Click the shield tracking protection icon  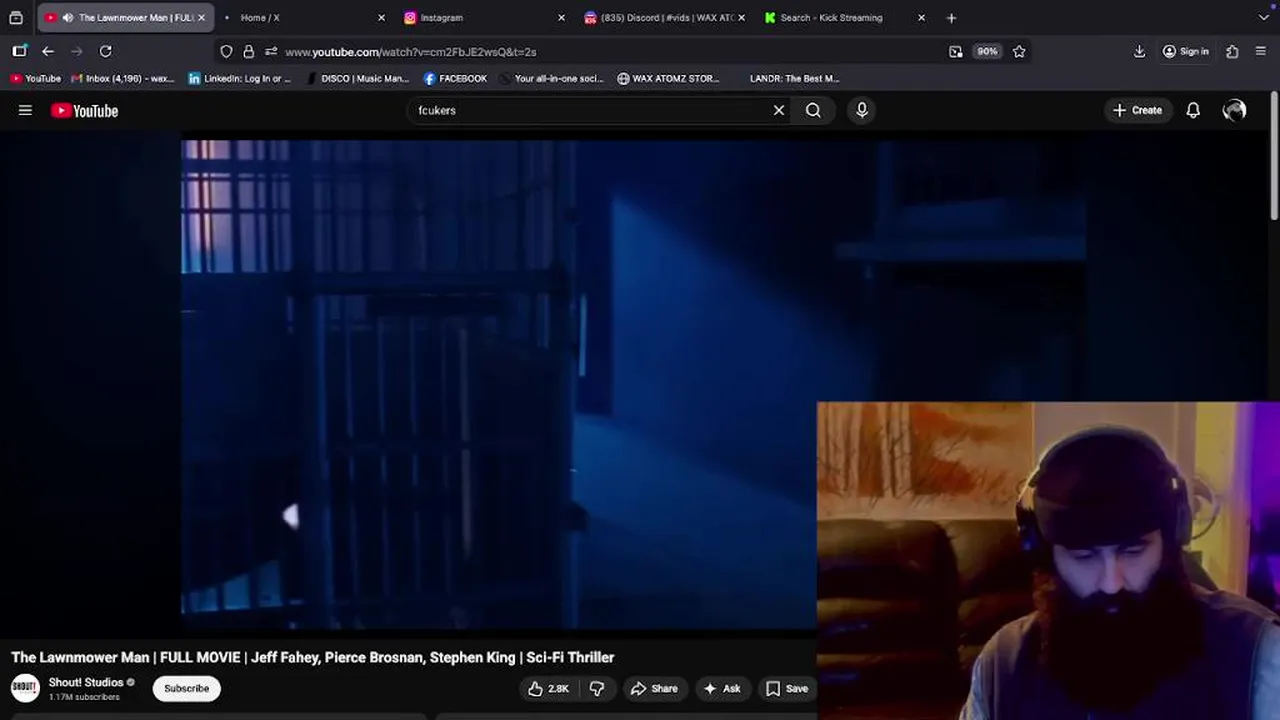point(226,51)
